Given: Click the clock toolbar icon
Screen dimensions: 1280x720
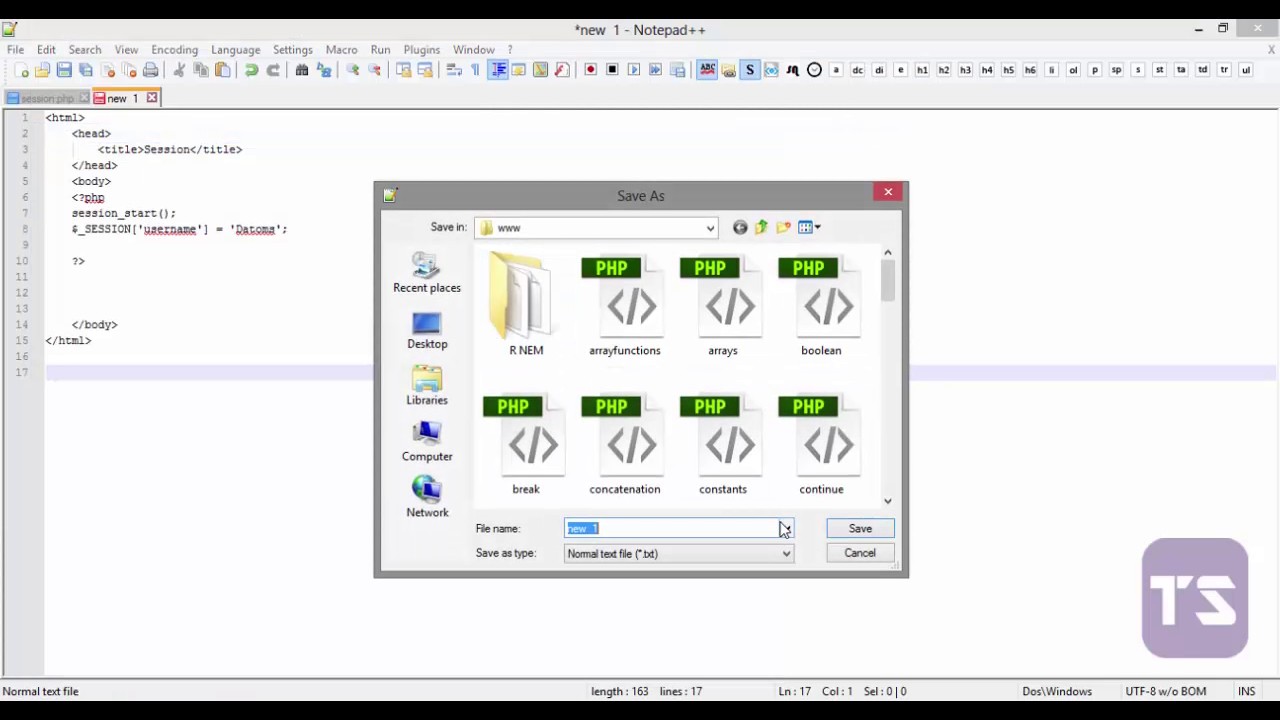Looking at the screenshot, I should pyautogui.click(x=814, y=70).
